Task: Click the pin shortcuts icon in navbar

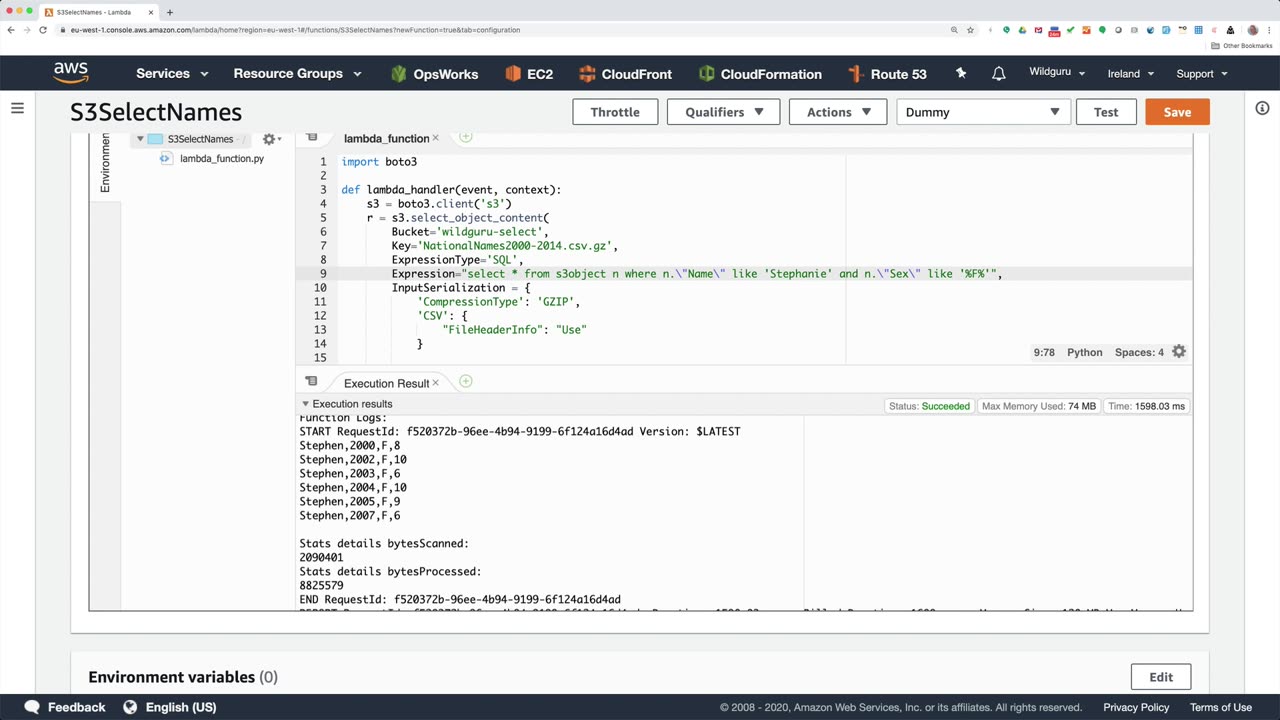Action: click(x=961, y=74)
